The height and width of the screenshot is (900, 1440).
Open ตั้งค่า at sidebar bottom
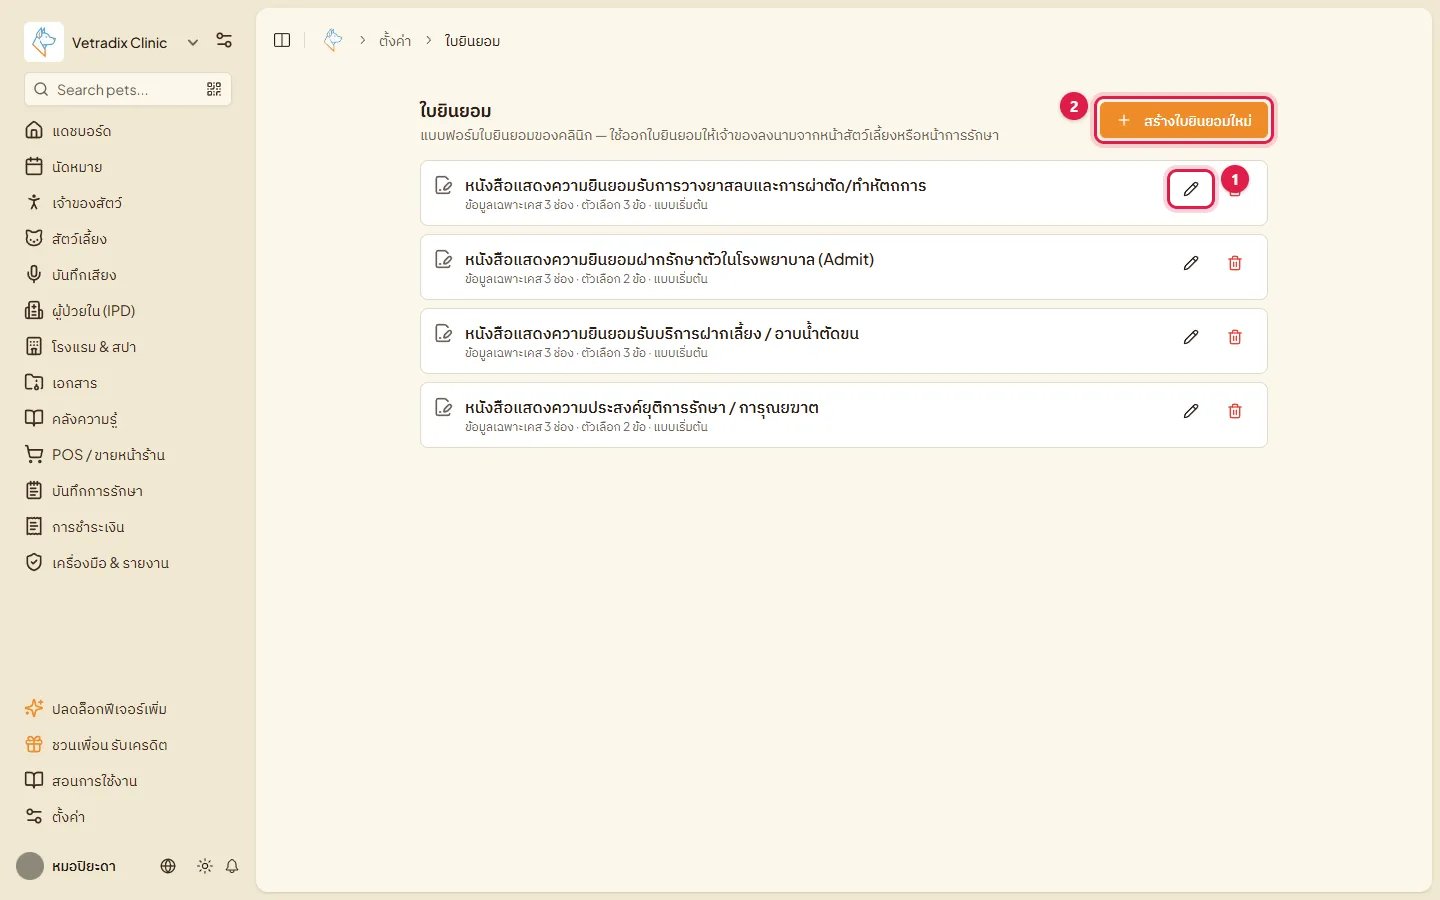(128, 817)
